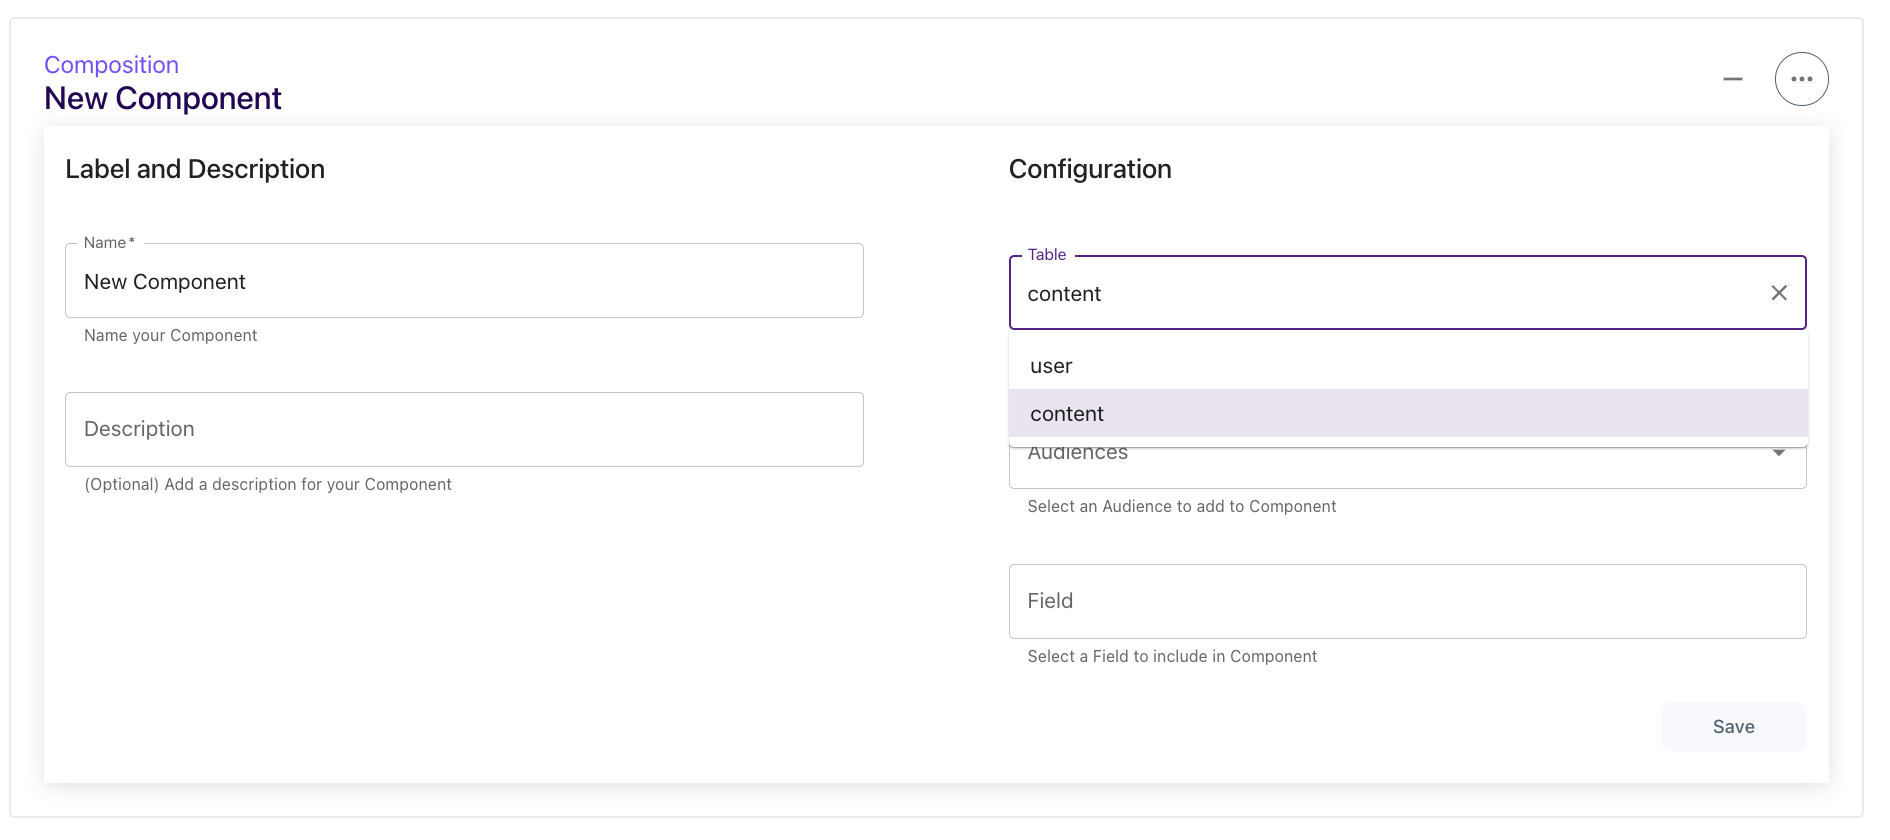Click the Configuration section heading
This screenshot has height=840, width=1890.
pyautogui.click(x=1090, y=169)
